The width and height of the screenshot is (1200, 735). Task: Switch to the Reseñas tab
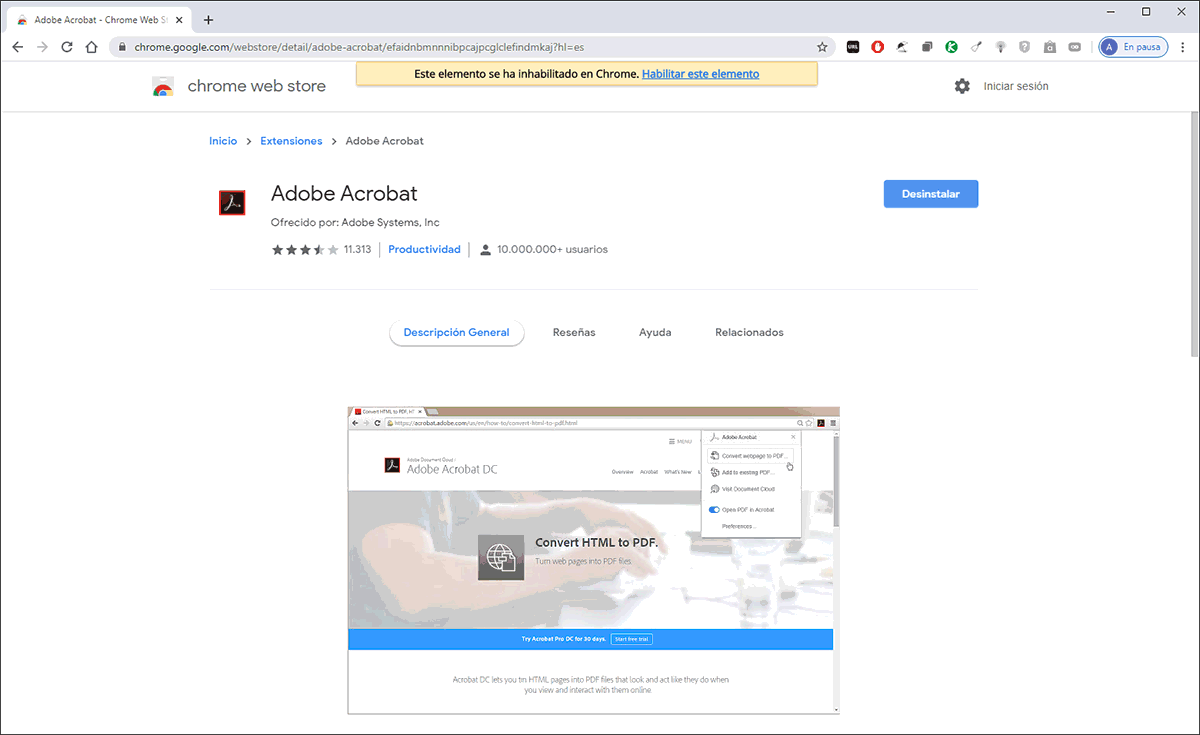pyautogui.click(x=574, y=332)
